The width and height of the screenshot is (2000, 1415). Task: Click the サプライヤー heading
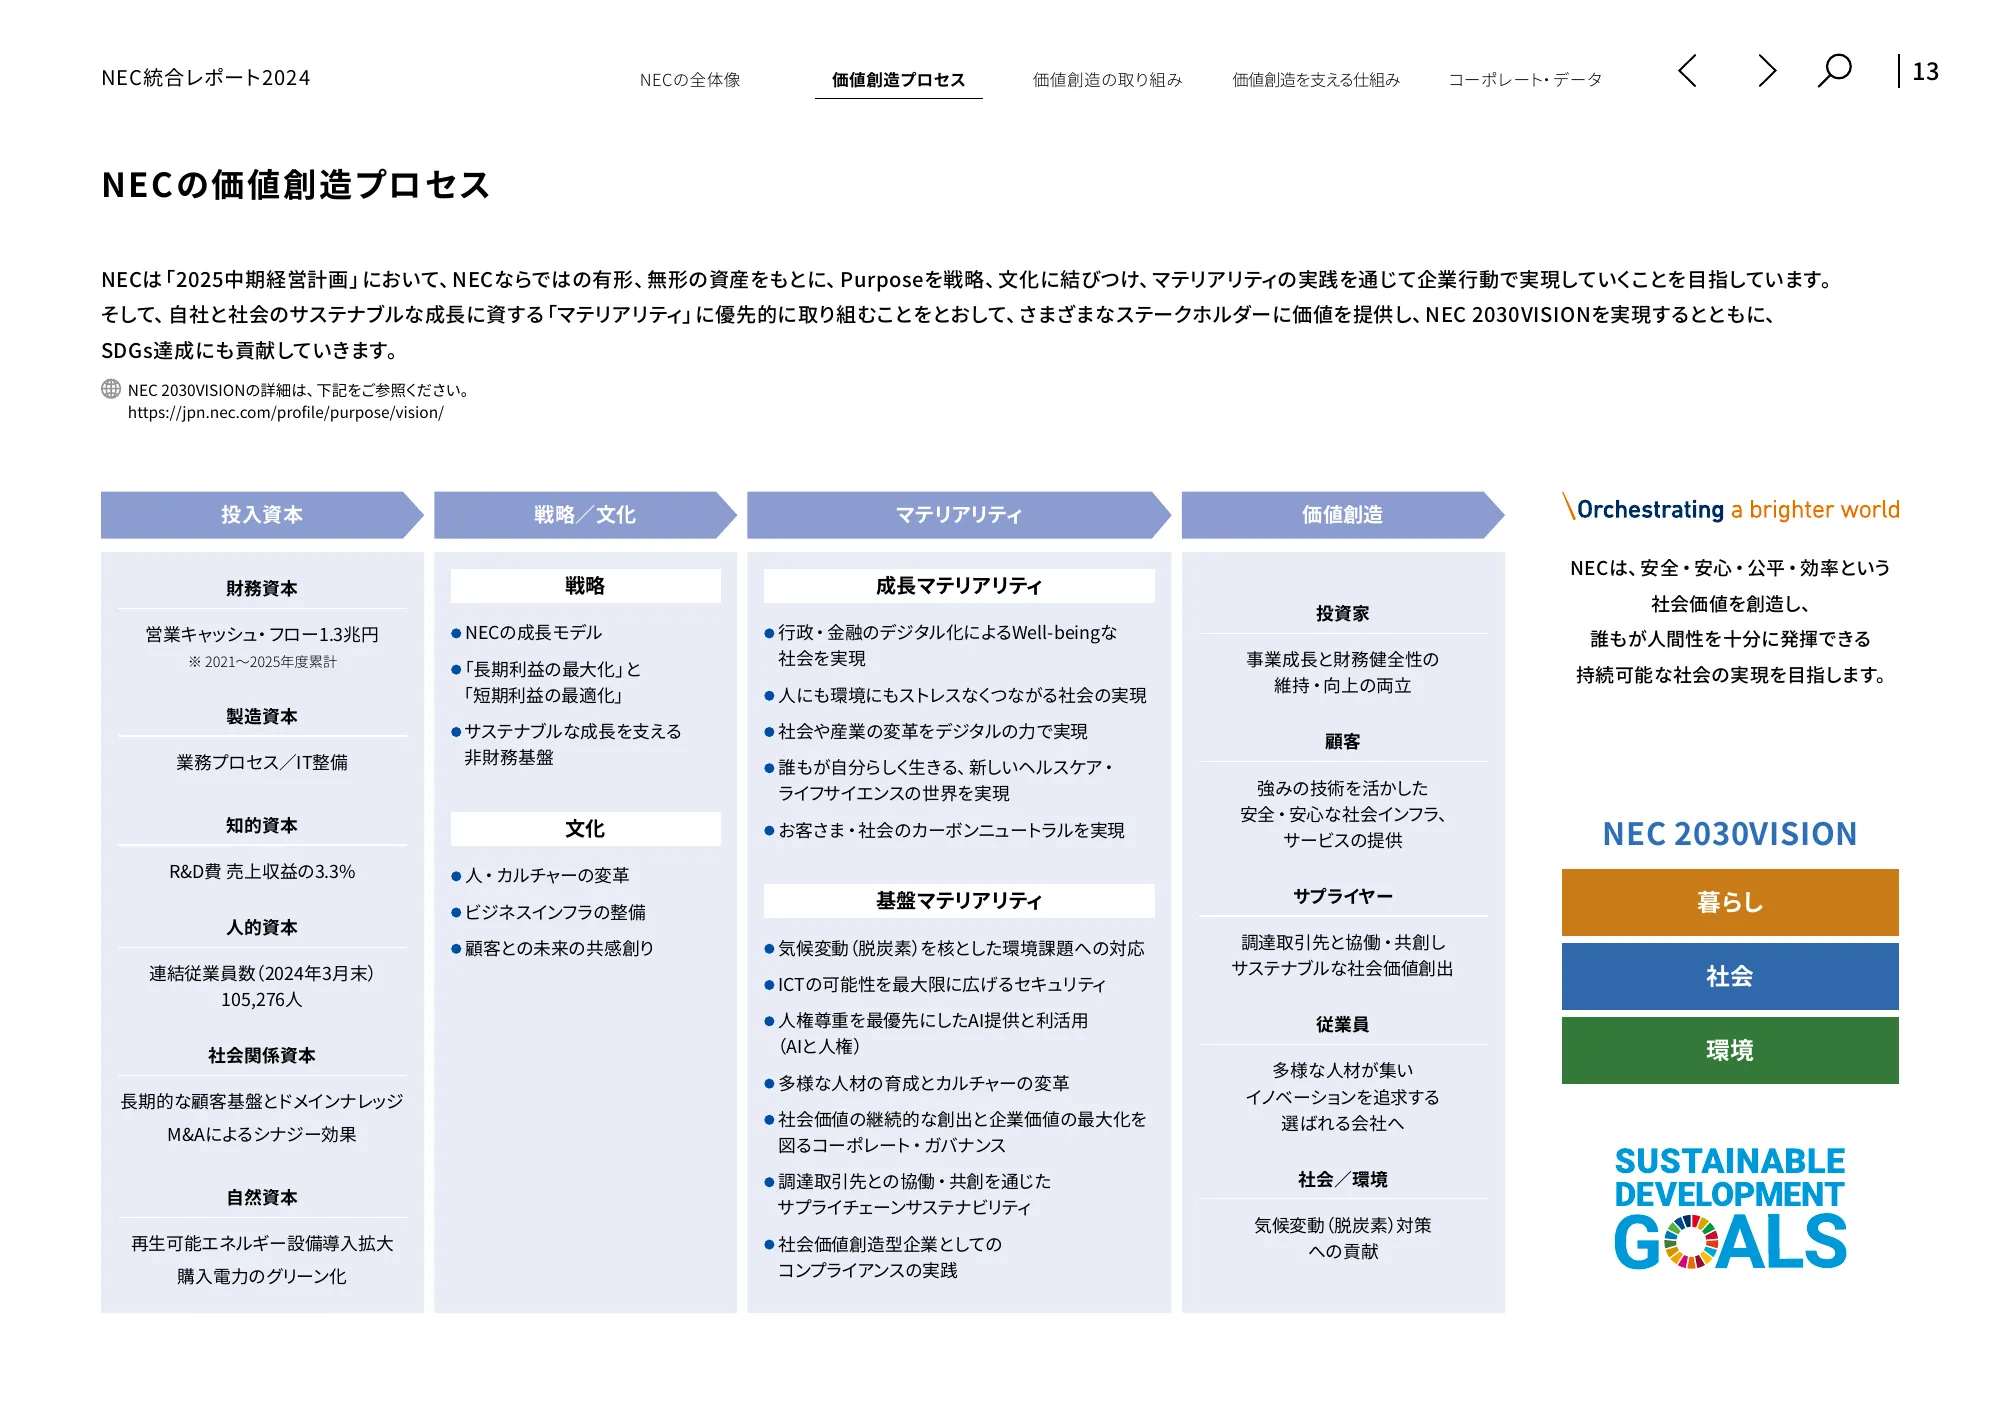(x=1343, y=896)
